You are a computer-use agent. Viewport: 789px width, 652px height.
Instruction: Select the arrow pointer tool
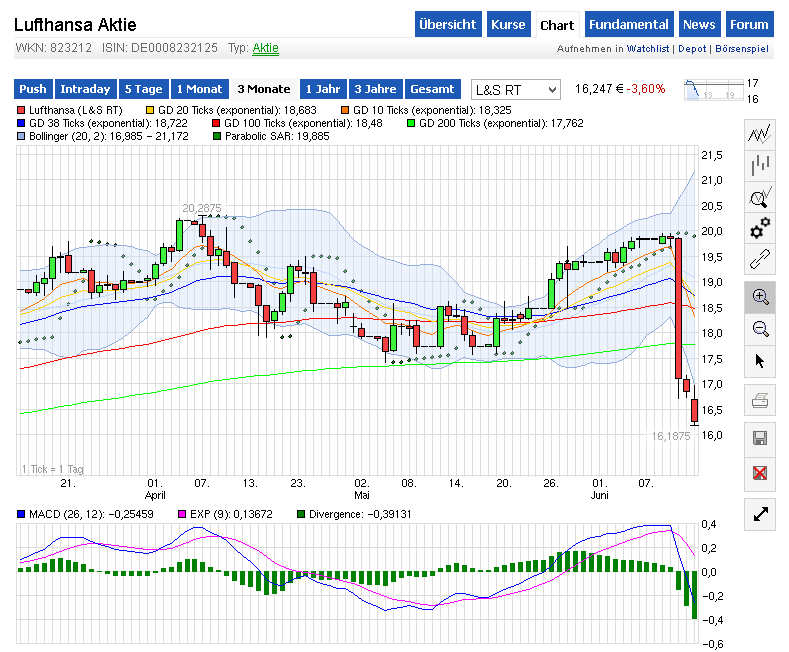761,360
